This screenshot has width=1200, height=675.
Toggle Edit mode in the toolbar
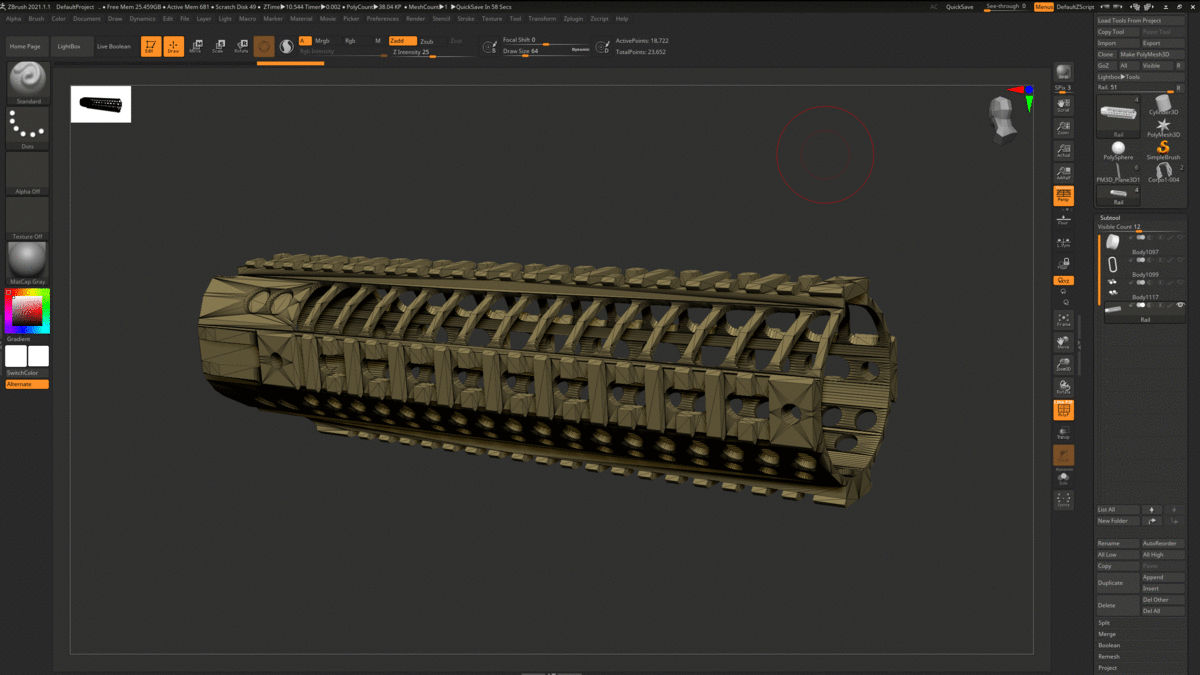click(152, 46)
